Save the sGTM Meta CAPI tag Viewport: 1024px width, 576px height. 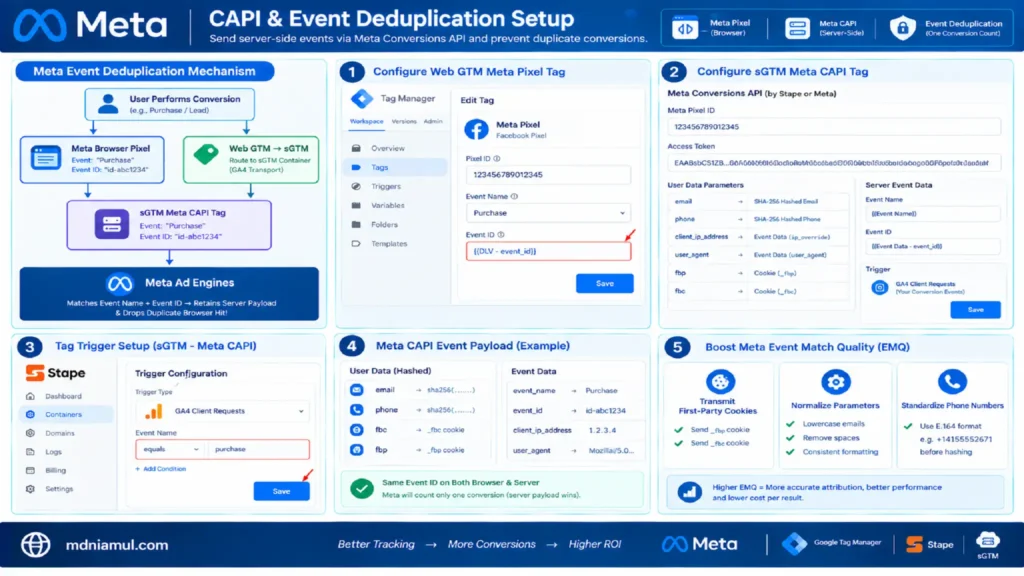(975, 310)
